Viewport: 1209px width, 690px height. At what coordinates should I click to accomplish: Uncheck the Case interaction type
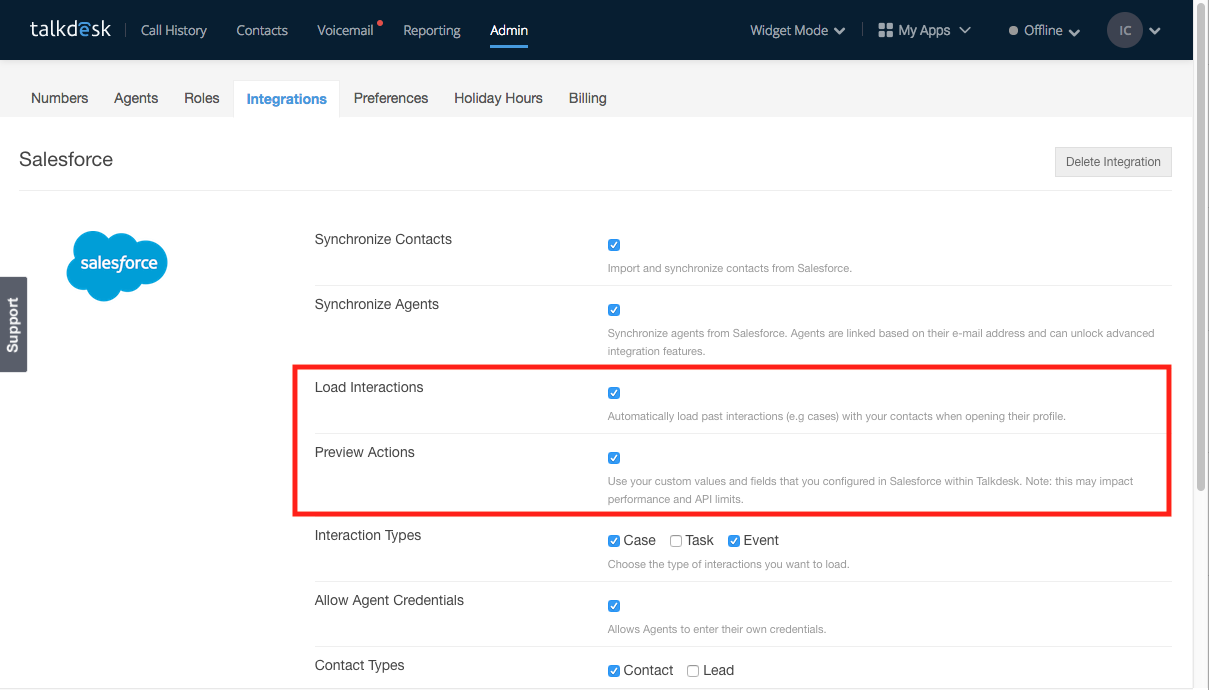click(614, 541)
